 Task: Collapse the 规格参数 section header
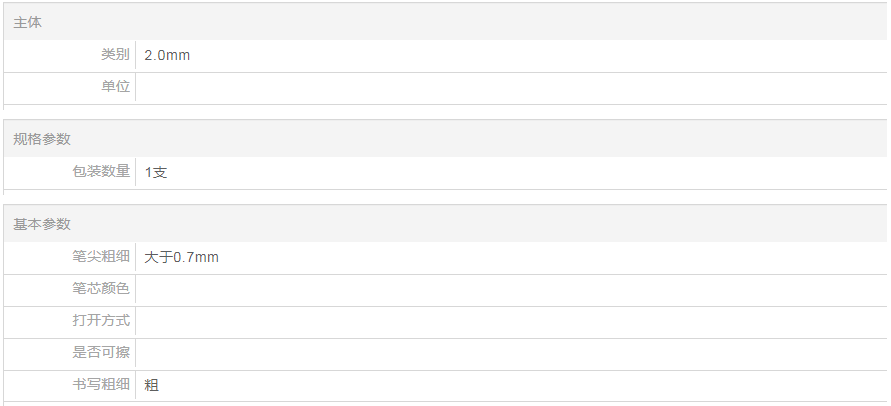coord(42,139)
